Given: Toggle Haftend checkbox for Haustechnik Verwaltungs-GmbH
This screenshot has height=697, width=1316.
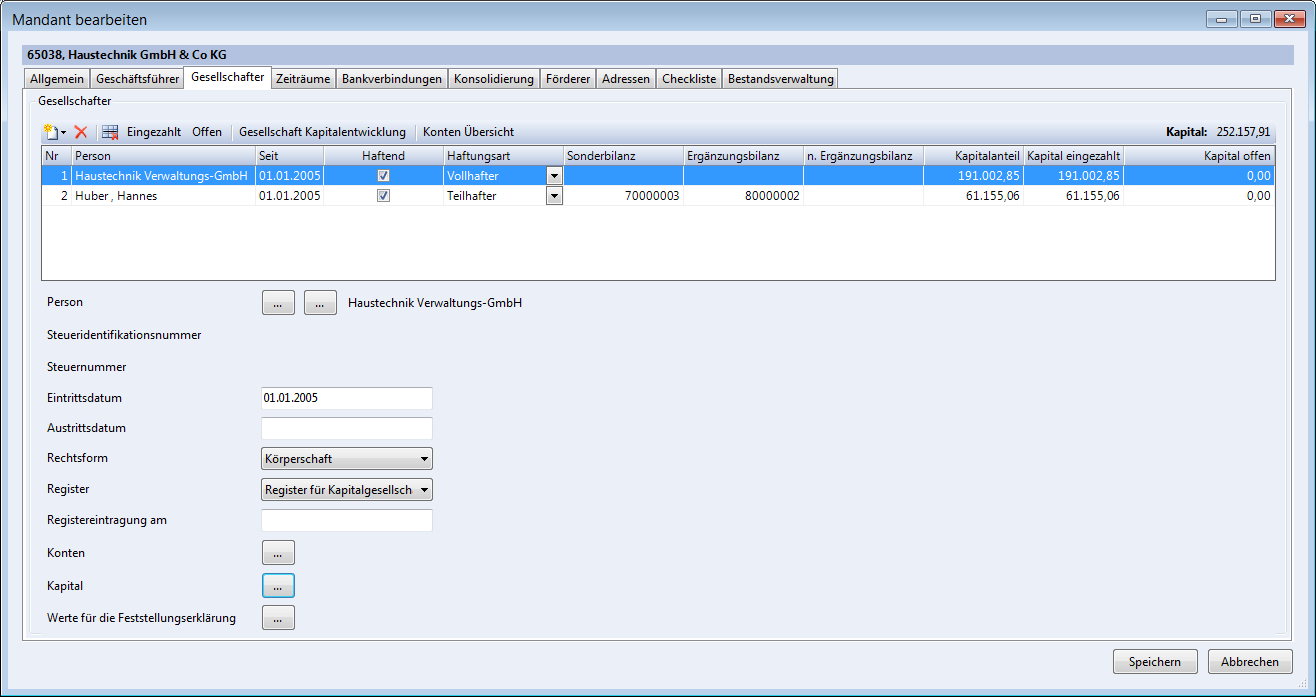Looking at the screenshot, I should (383, 176).
